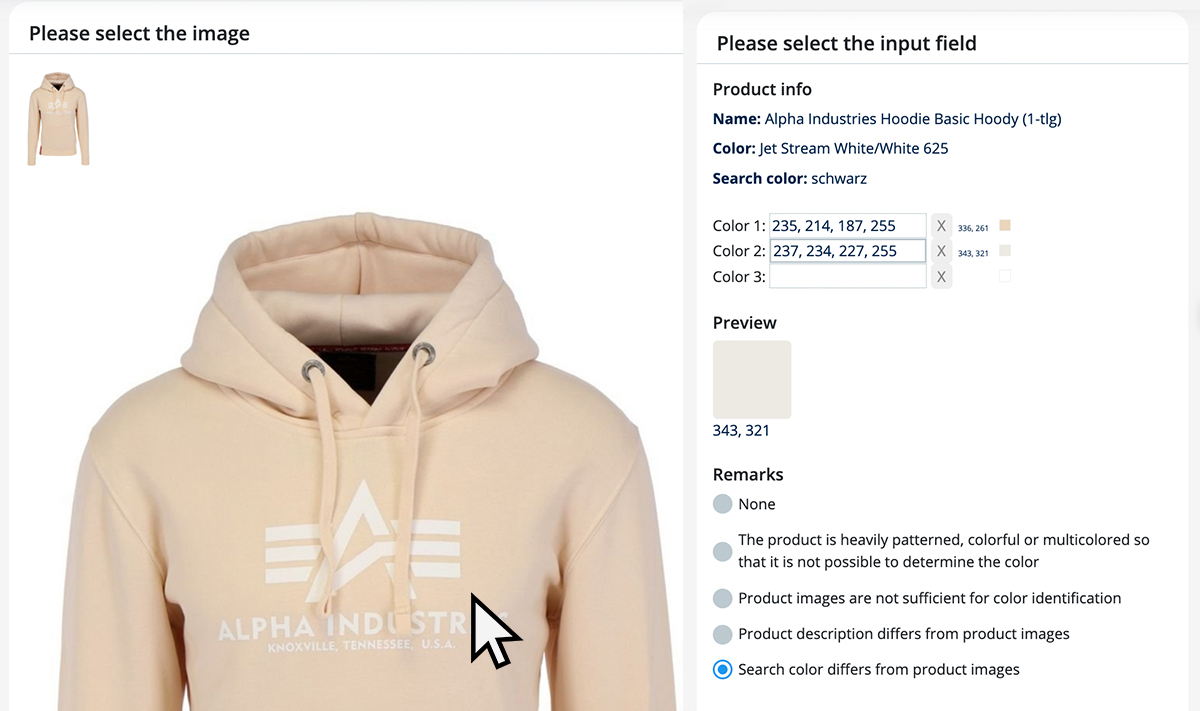Click the light grey Color 2 swatch
The image size is (1200, 711).
[1005, 251]
